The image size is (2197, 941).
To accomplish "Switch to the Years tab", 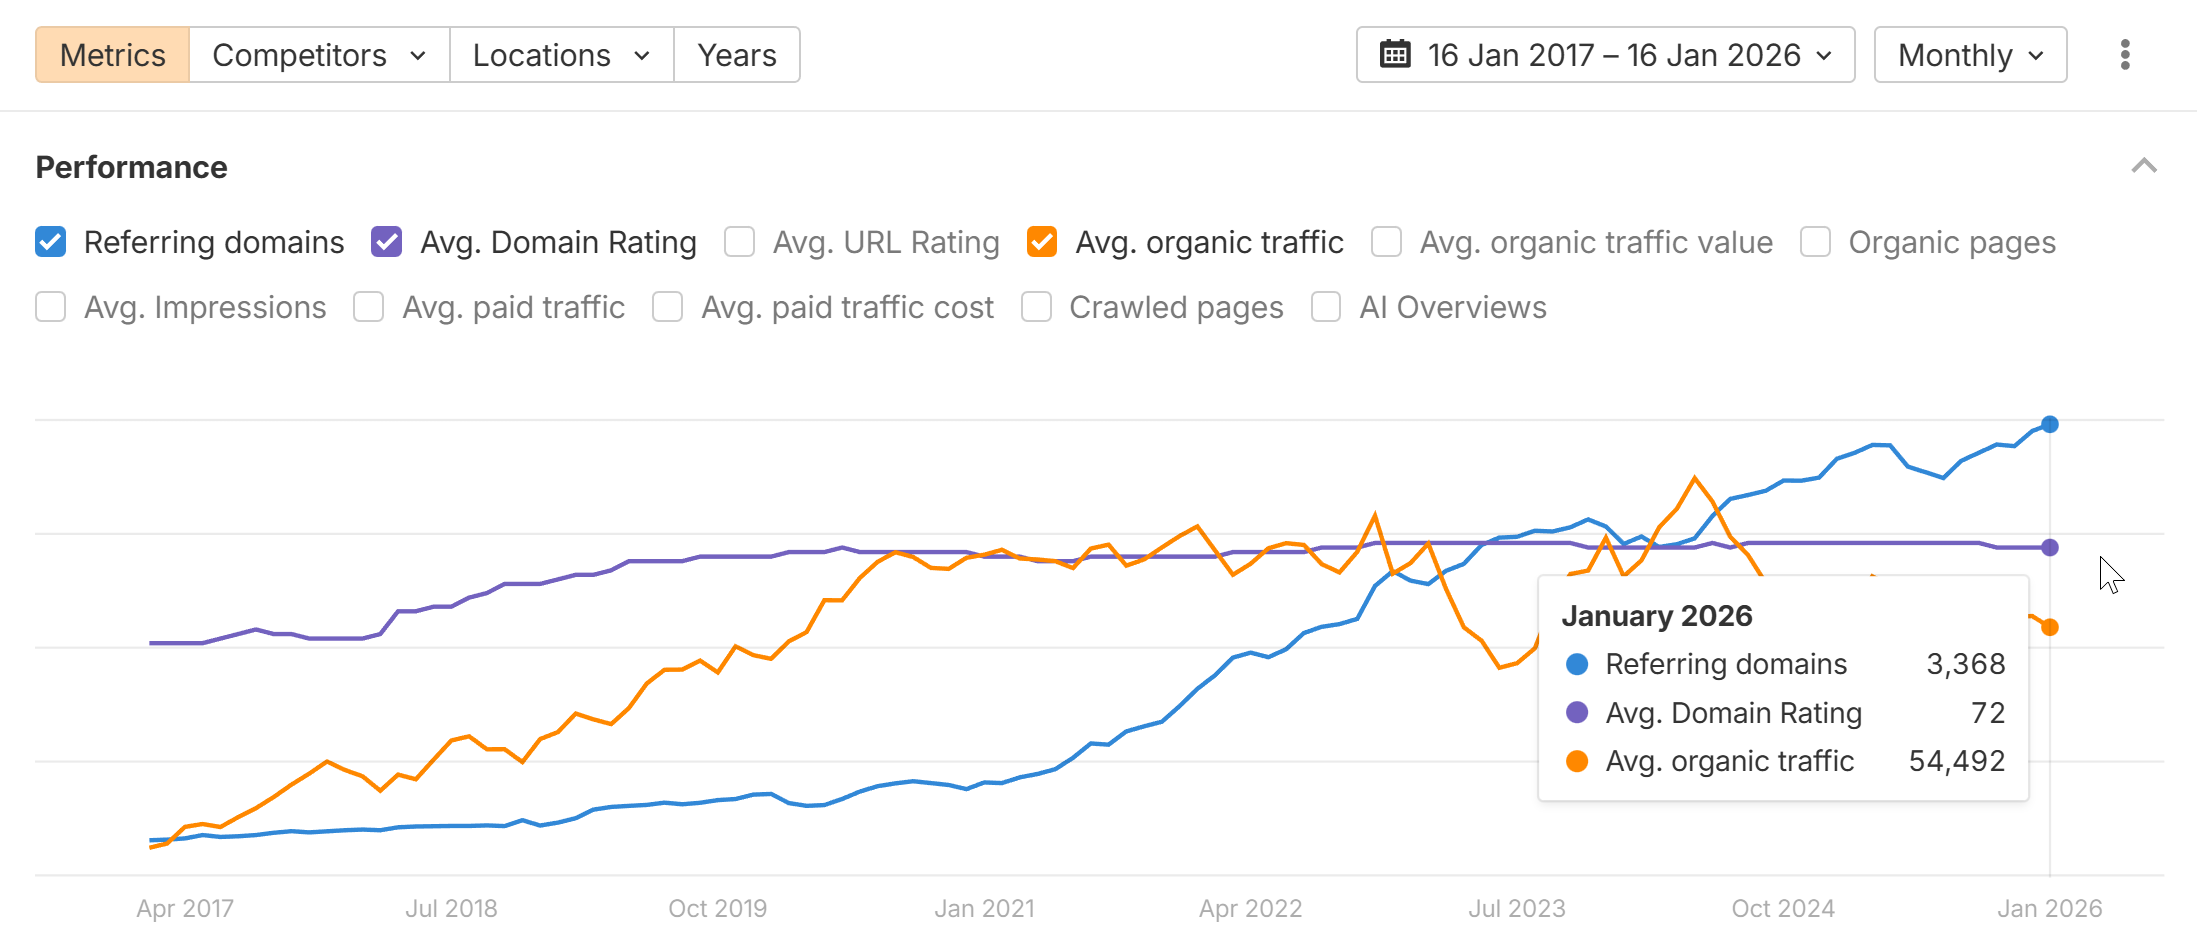I will click(737, 55).
